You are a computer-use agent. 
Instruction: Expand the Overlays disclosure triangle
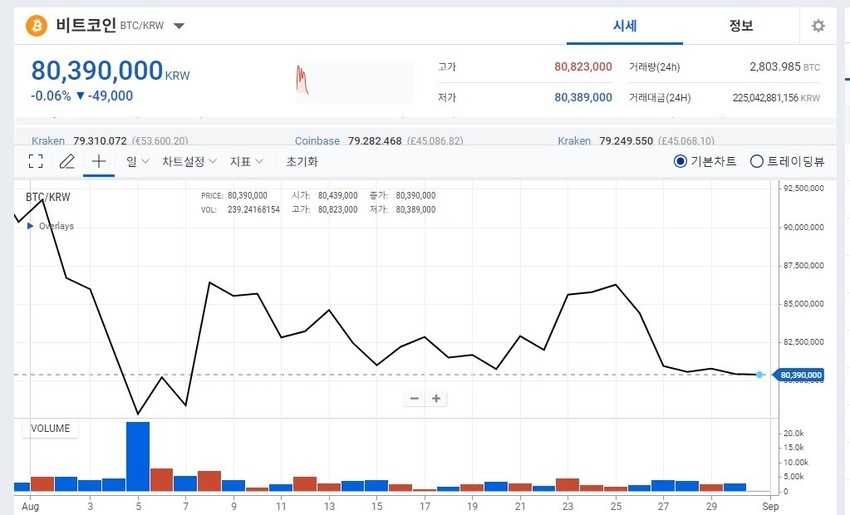click(30, 226)
